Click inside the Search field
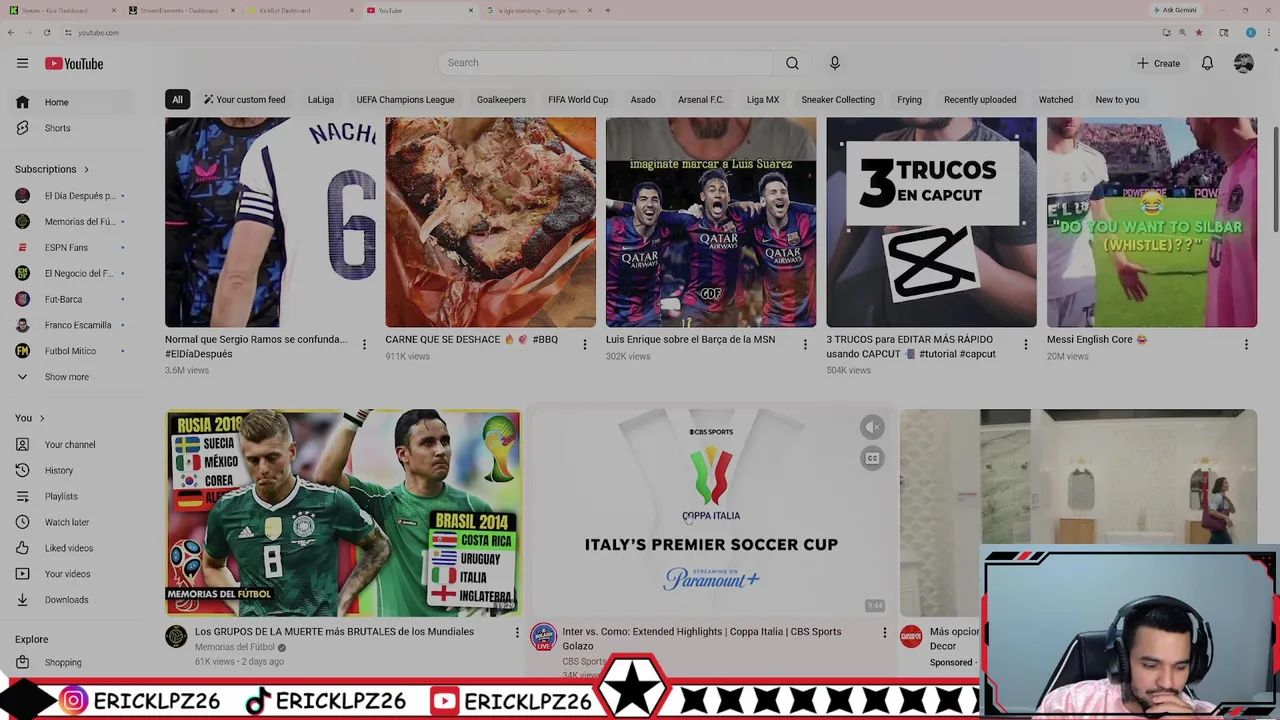The width and height of the screenshot is (1280, 720). [x=605, y=63]
